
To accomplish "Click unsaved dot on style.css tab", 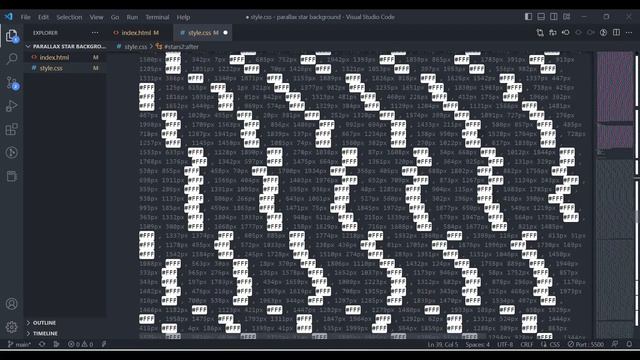I will coord(225,33).
